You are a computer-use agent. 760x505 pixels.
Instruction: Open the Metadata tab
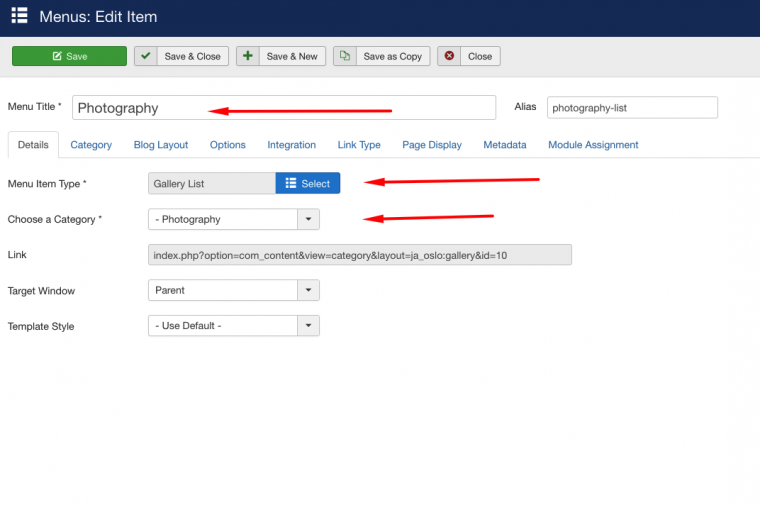tap(505, 145)
